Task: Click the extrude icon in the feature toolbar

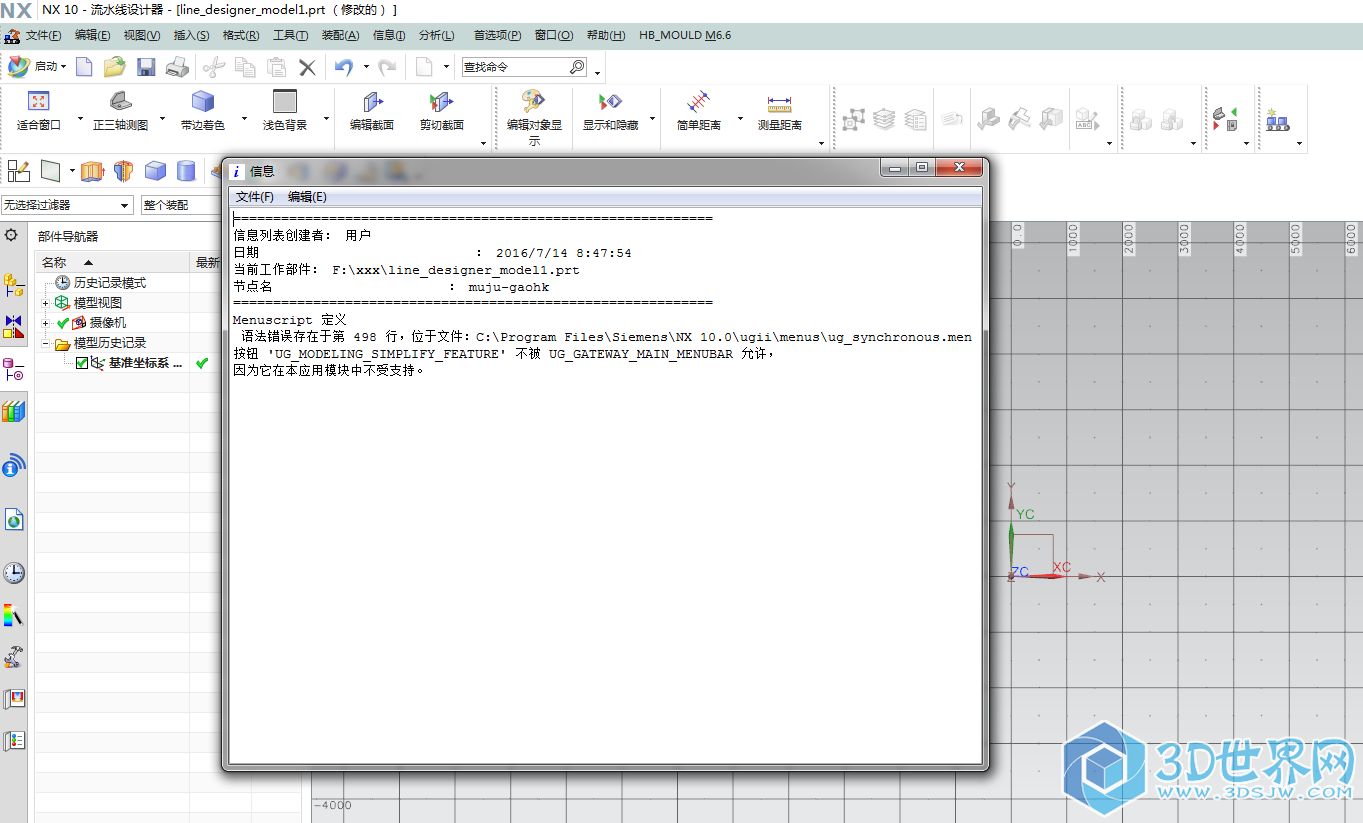Action: pos(93,171)
